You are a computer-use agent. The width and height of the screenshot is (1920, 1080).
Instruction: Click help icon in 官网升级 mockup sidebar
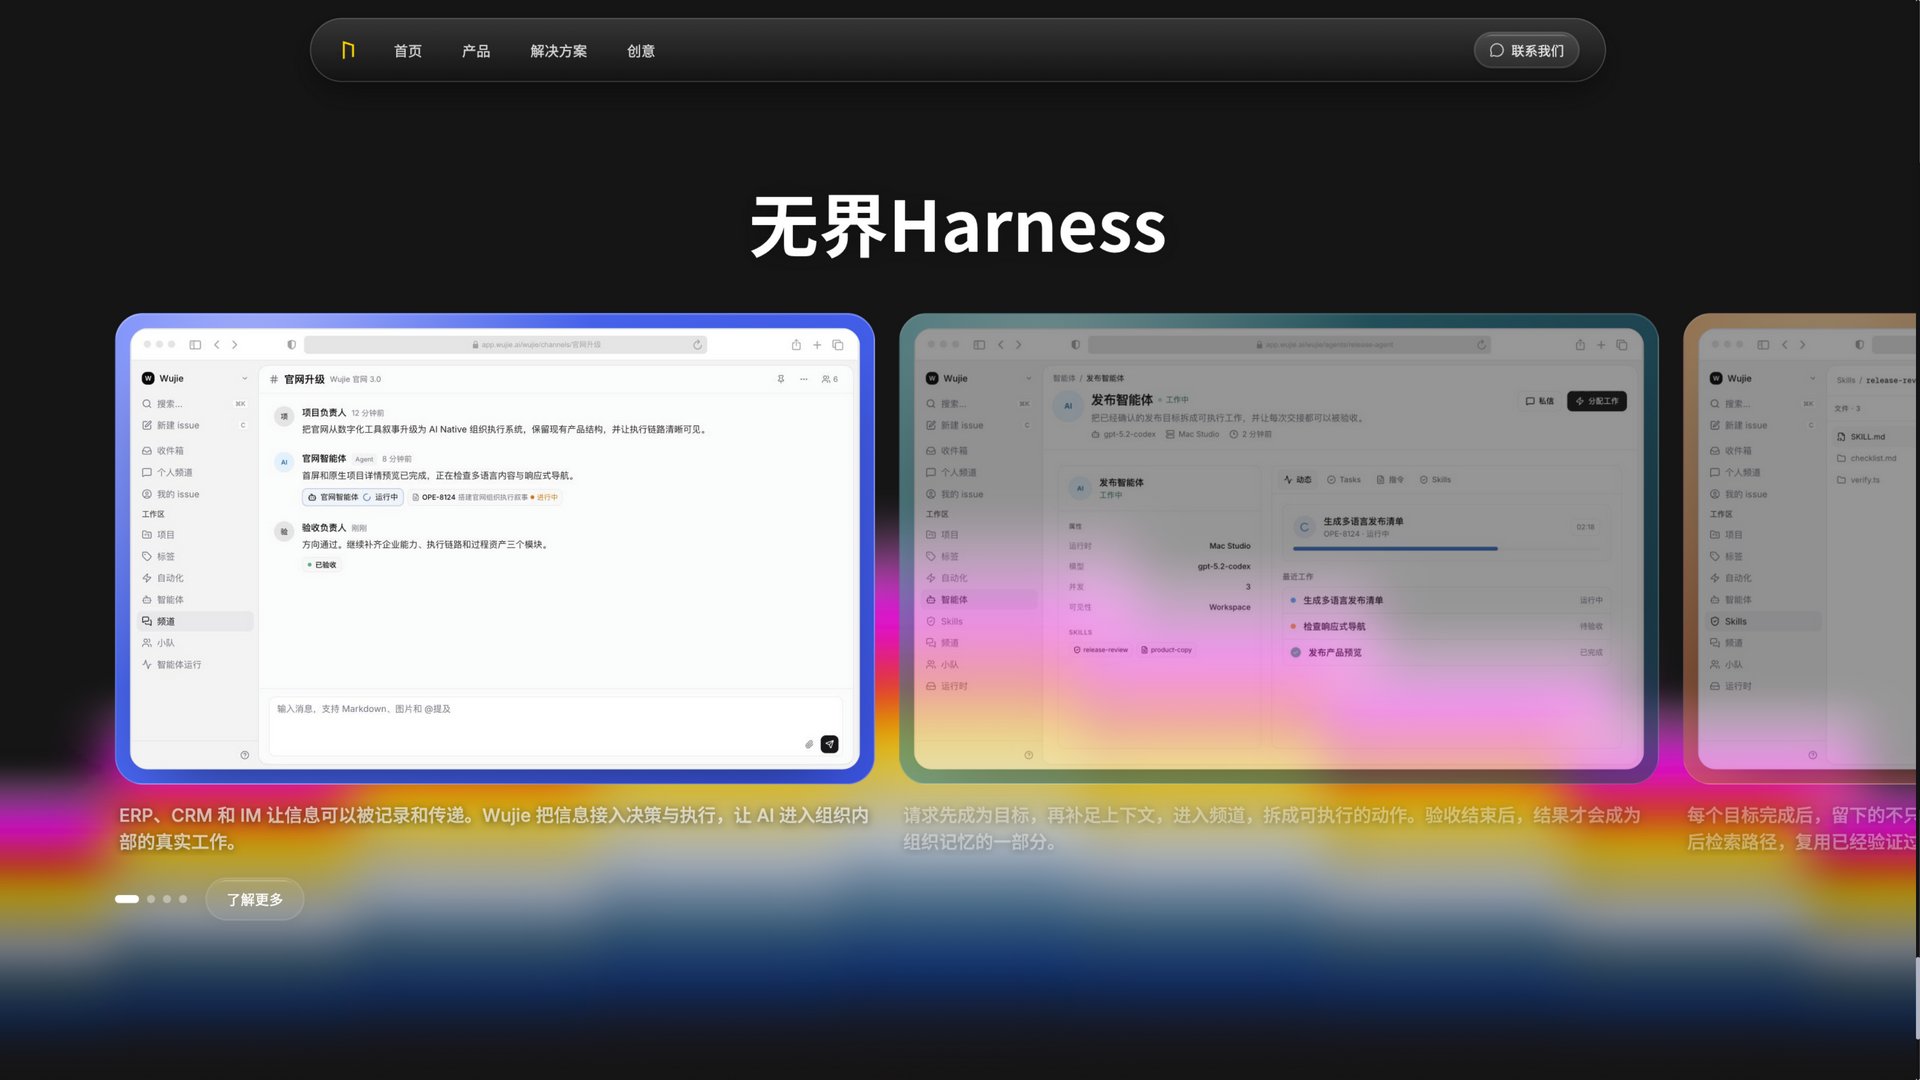point(245,755)
